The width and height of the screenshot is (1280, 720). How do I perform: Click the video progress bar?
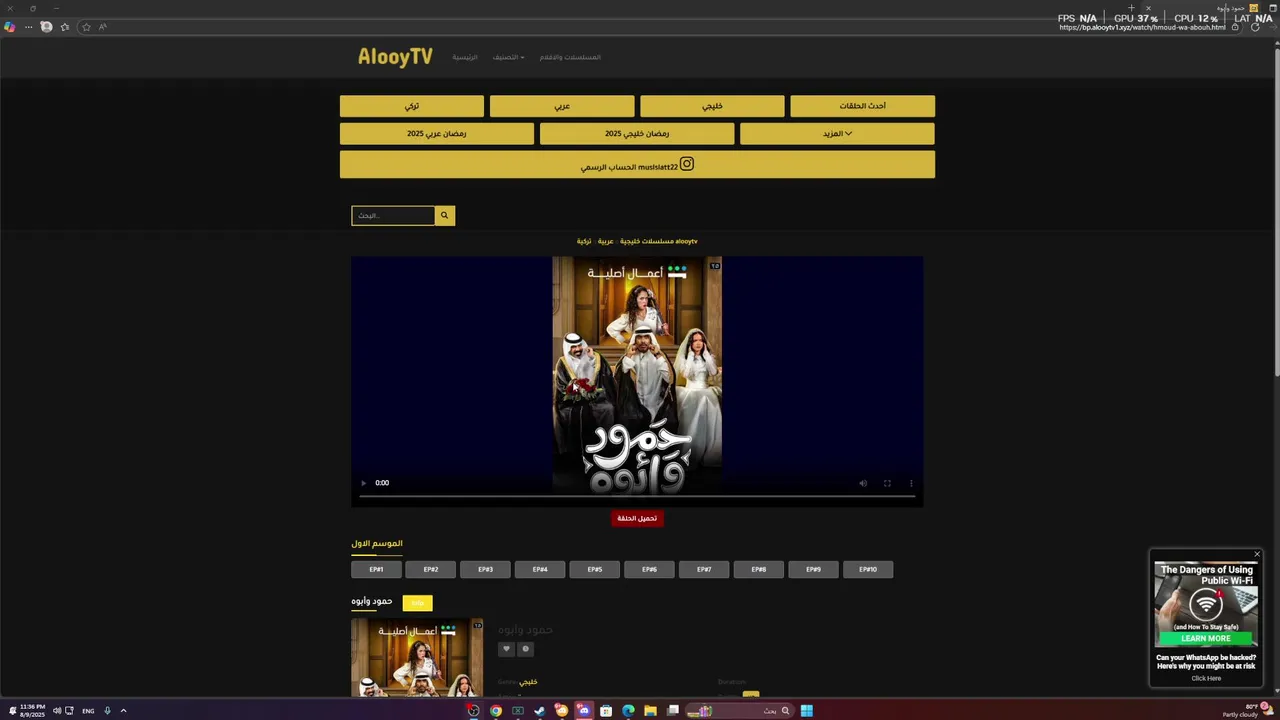(x=637, y=495)
